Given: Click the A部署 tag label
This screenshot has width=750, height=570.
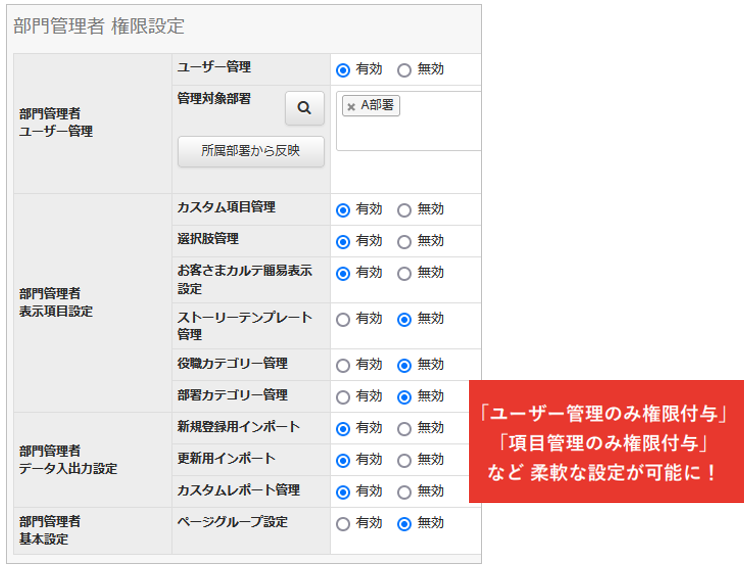Looking at the screenshot, I should [x=377, y=105].
